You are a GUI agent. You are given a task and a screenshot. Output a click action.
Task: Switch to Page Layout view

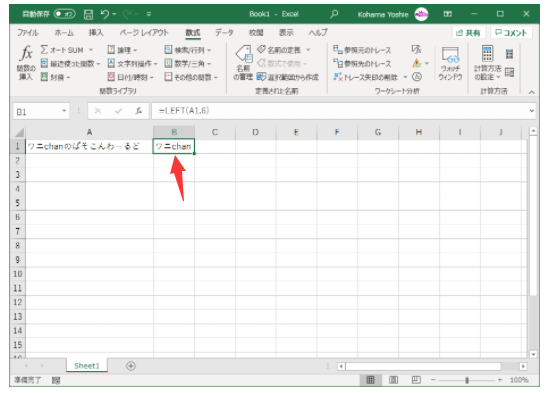393,380
